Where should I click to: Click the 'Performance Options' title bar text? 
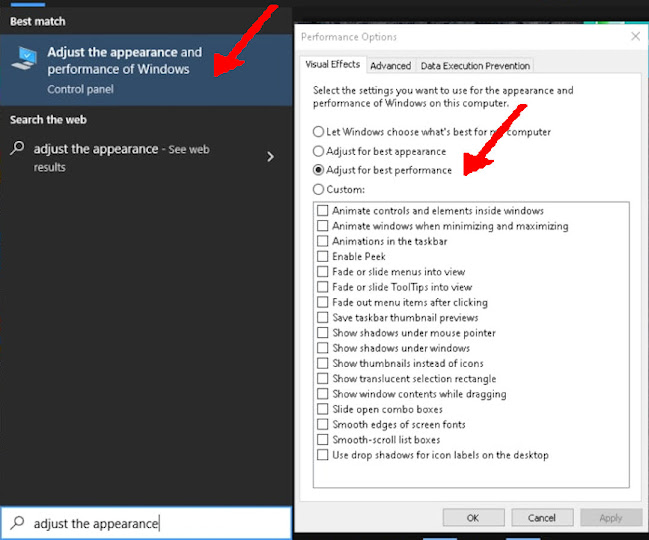349,37
